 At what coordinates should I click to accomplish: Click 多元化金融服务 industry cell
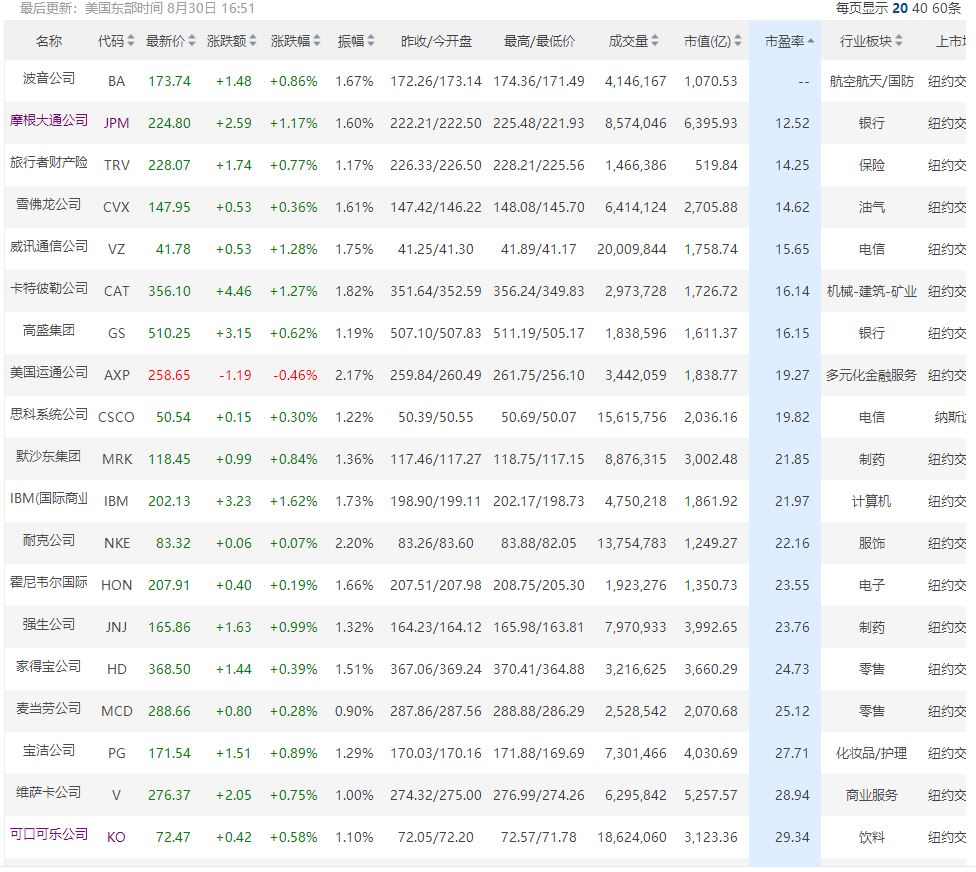pyautogui.click(x=871, y=375)
